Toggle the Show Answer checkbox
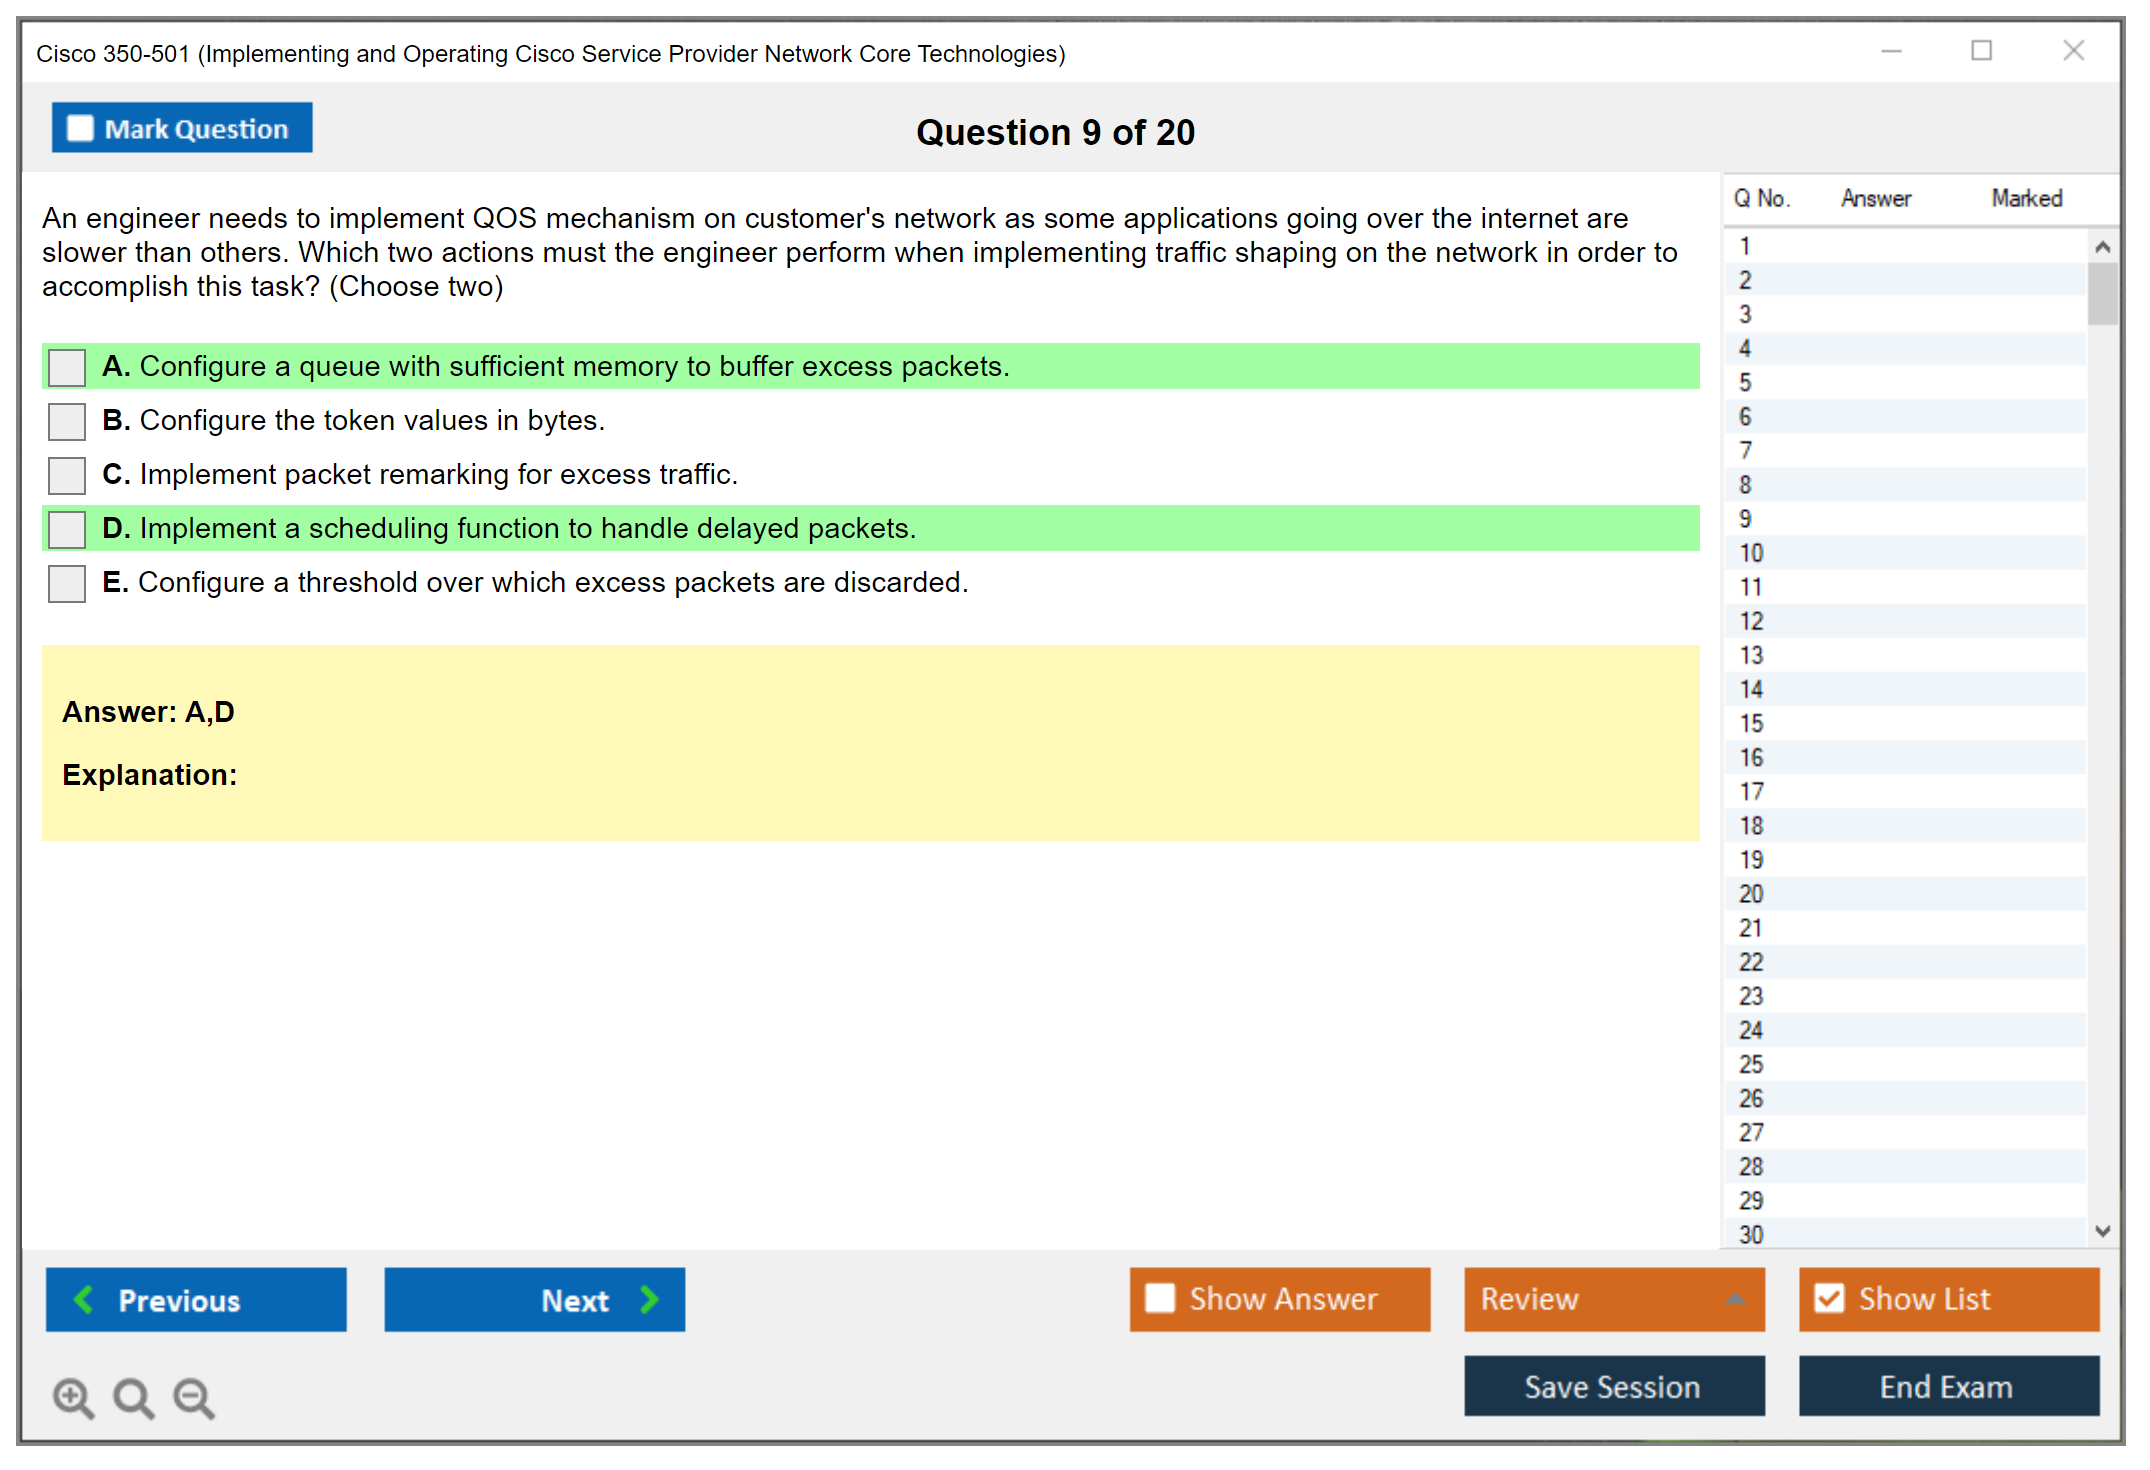Image resolution: width=2150 pixels, height=1470 pixels. click(1160, 1298)
